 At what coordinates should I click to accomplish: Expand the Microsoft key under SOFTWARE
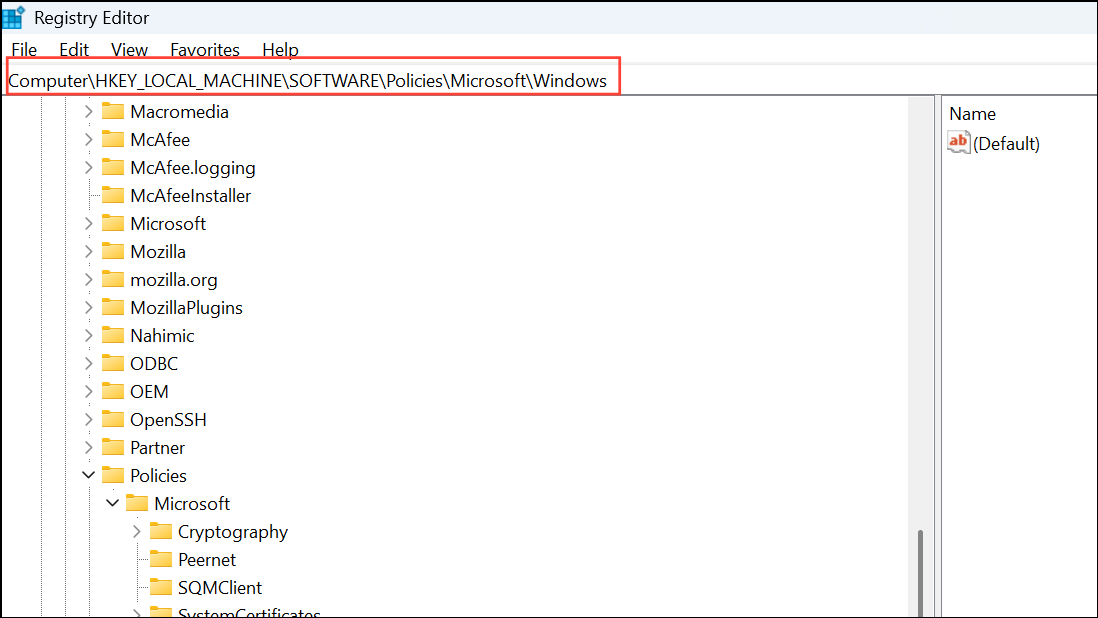coord(88,223)
